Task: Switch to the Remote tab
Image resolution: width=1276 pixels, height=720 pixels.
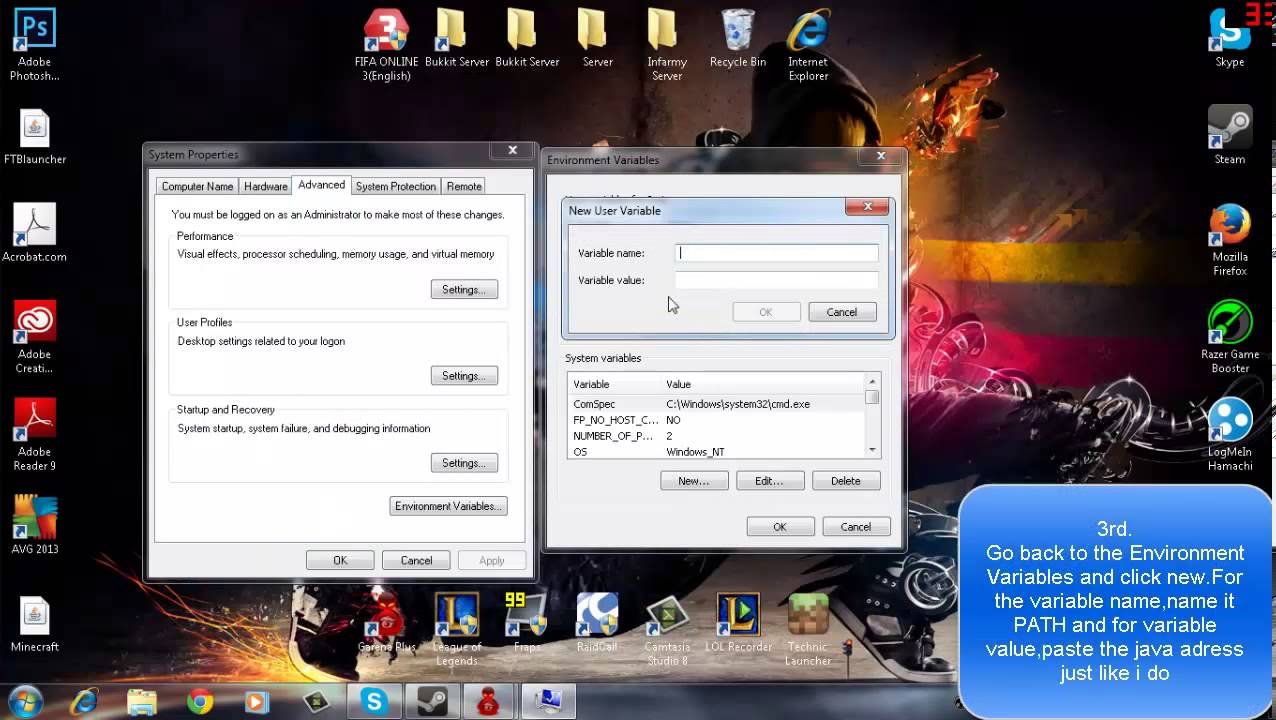Action: pyautogui.click(x=464, y=187)
